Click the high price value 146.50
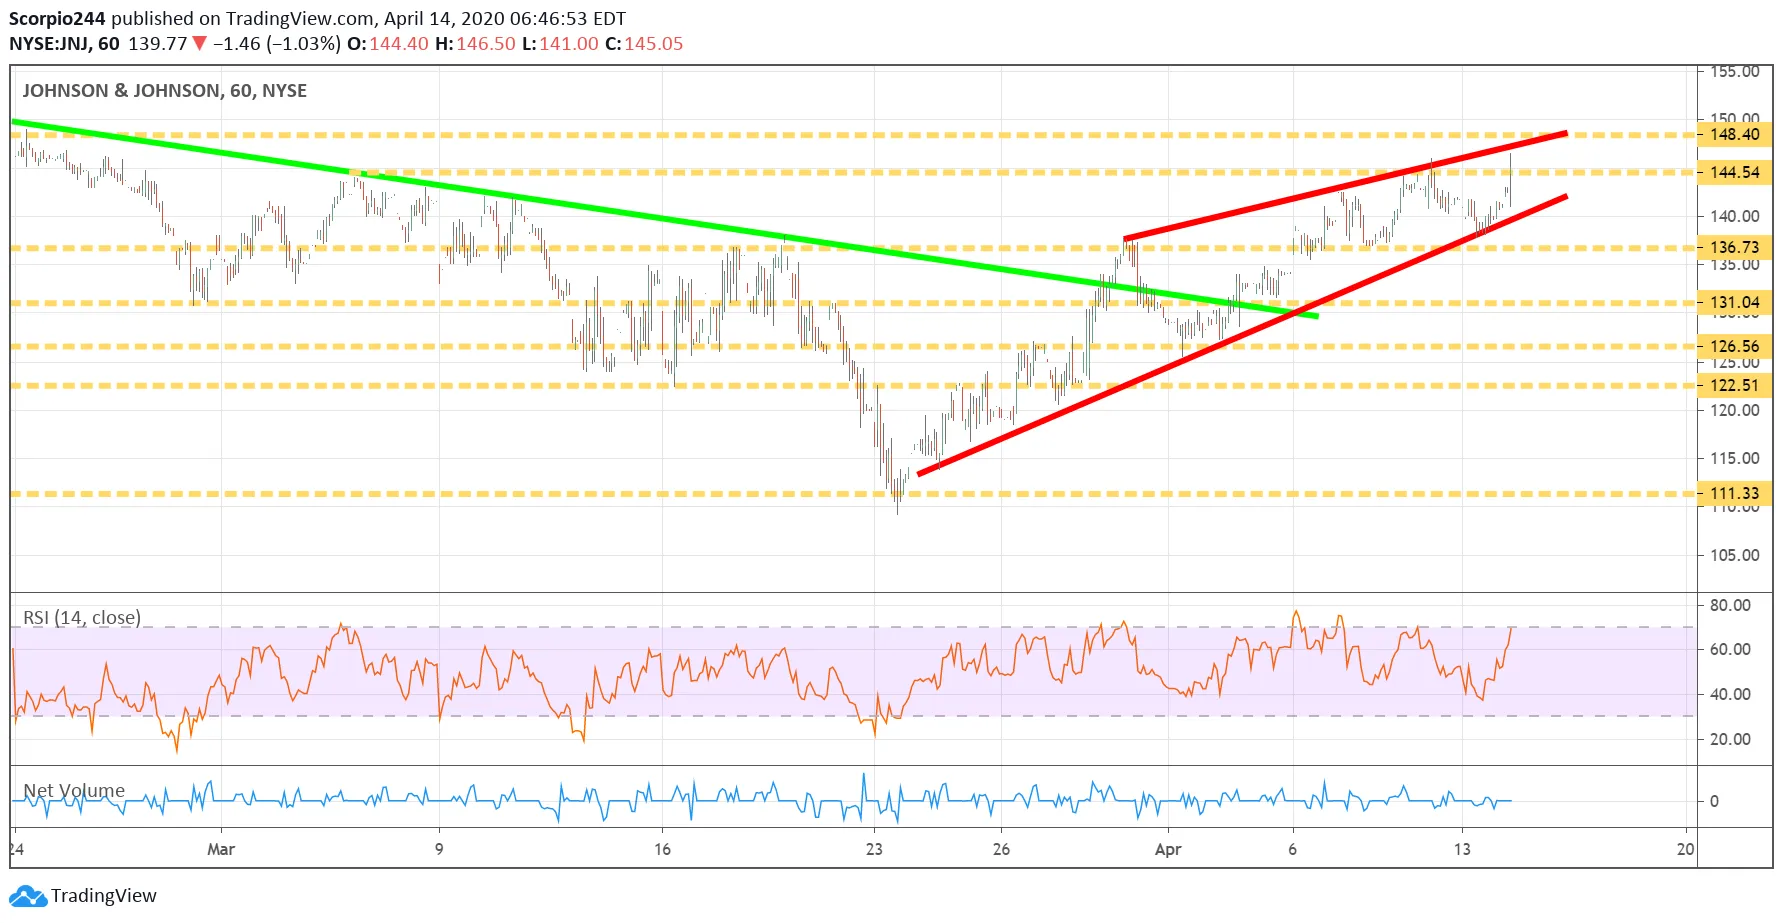This screenshot has height=923, width=1783. (486, 44)
